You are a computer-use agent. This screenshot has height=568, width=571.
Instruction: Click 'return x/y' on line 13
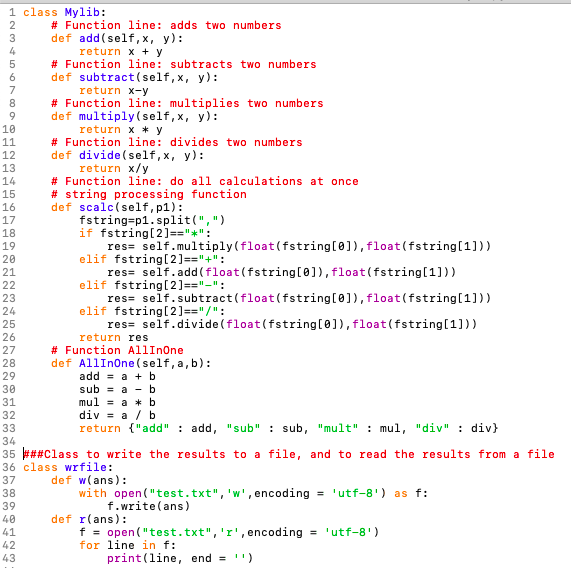114,169
